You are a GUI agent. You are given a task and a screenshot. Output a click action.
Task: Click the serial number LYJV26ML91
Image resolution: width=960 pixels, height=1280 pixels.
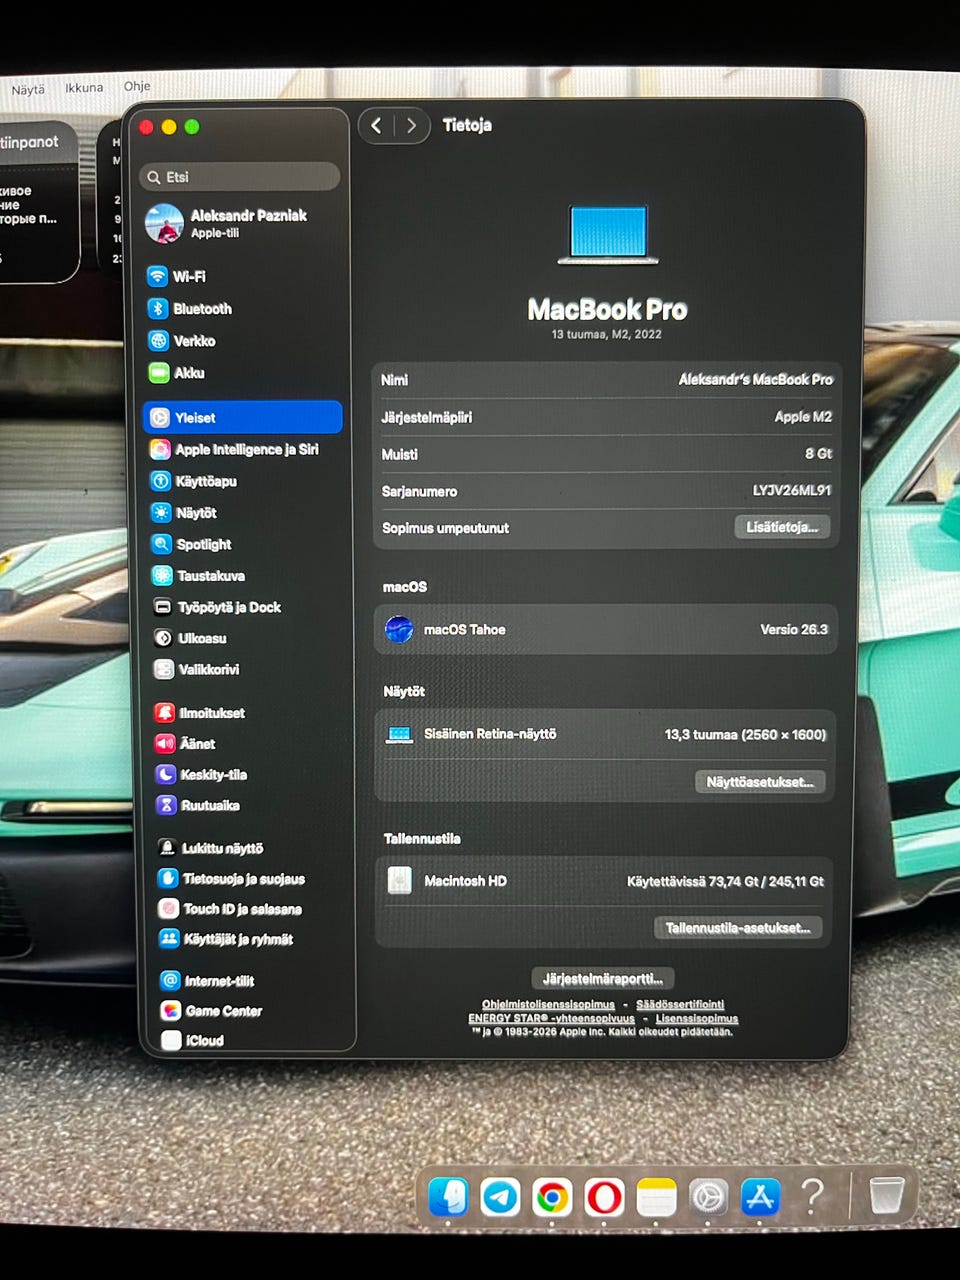[x=792, y=491]
